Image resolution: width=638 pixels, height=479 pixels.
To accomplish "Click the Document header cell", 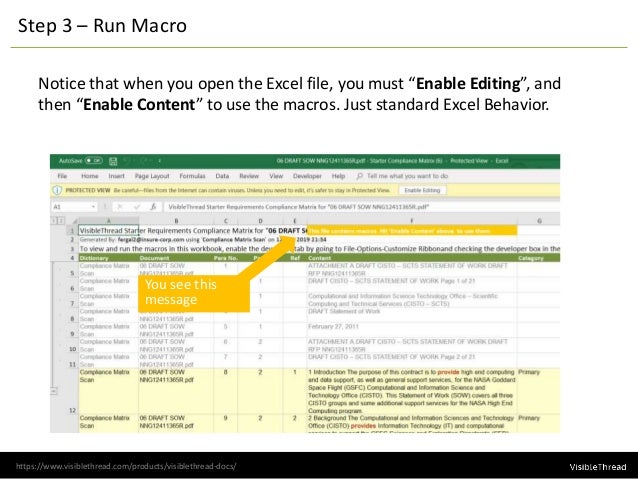I will [176, 258].
